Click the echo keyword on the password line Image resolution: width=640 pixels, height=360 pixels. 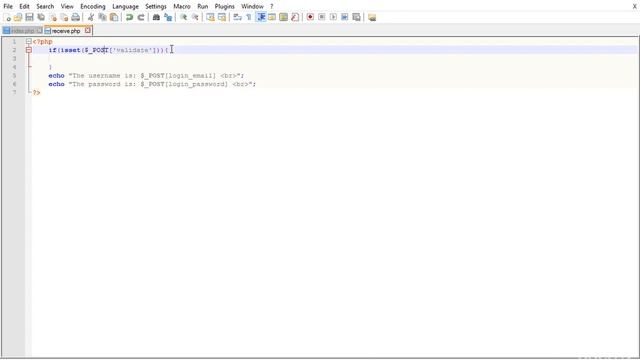click(x=56, y=84)
